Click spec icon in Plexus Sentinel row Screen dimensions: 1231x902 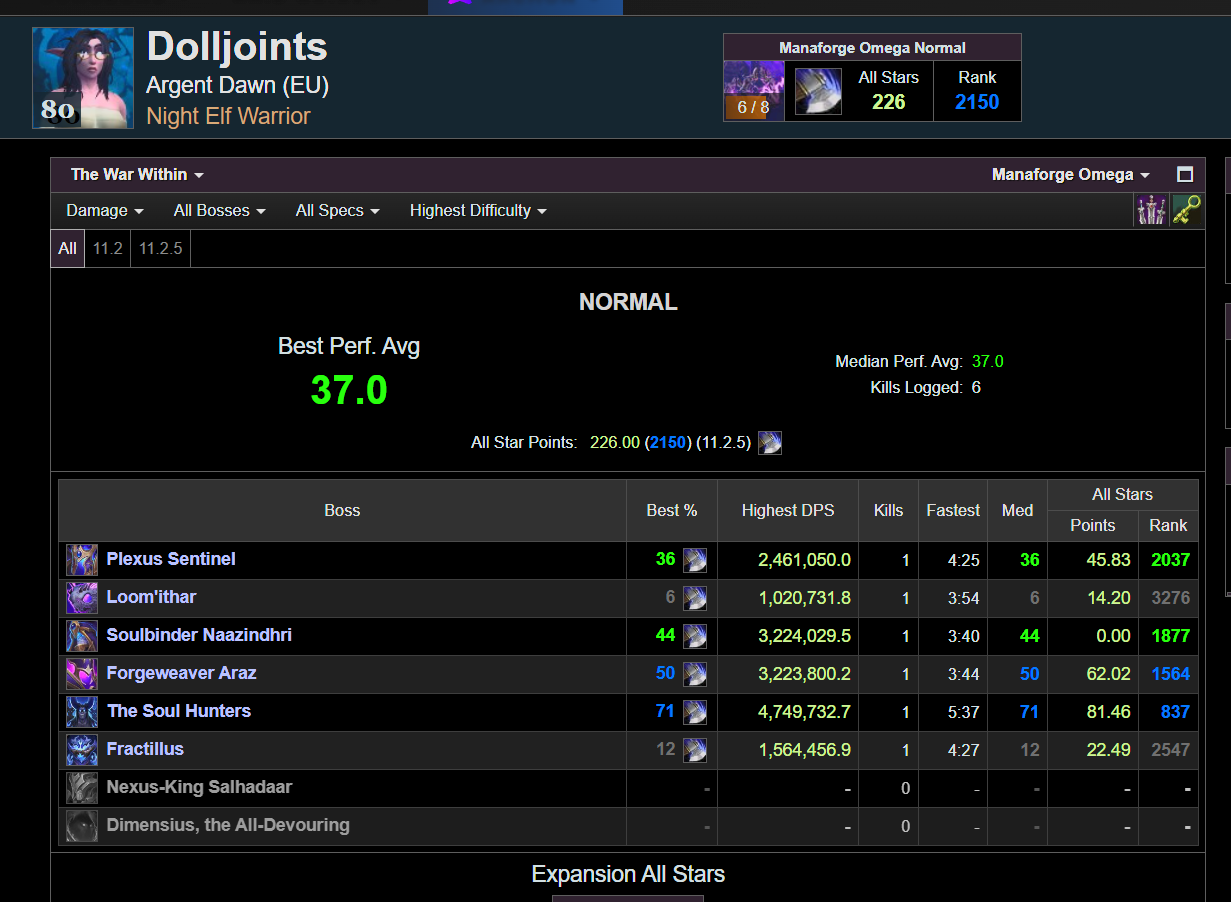695,560
